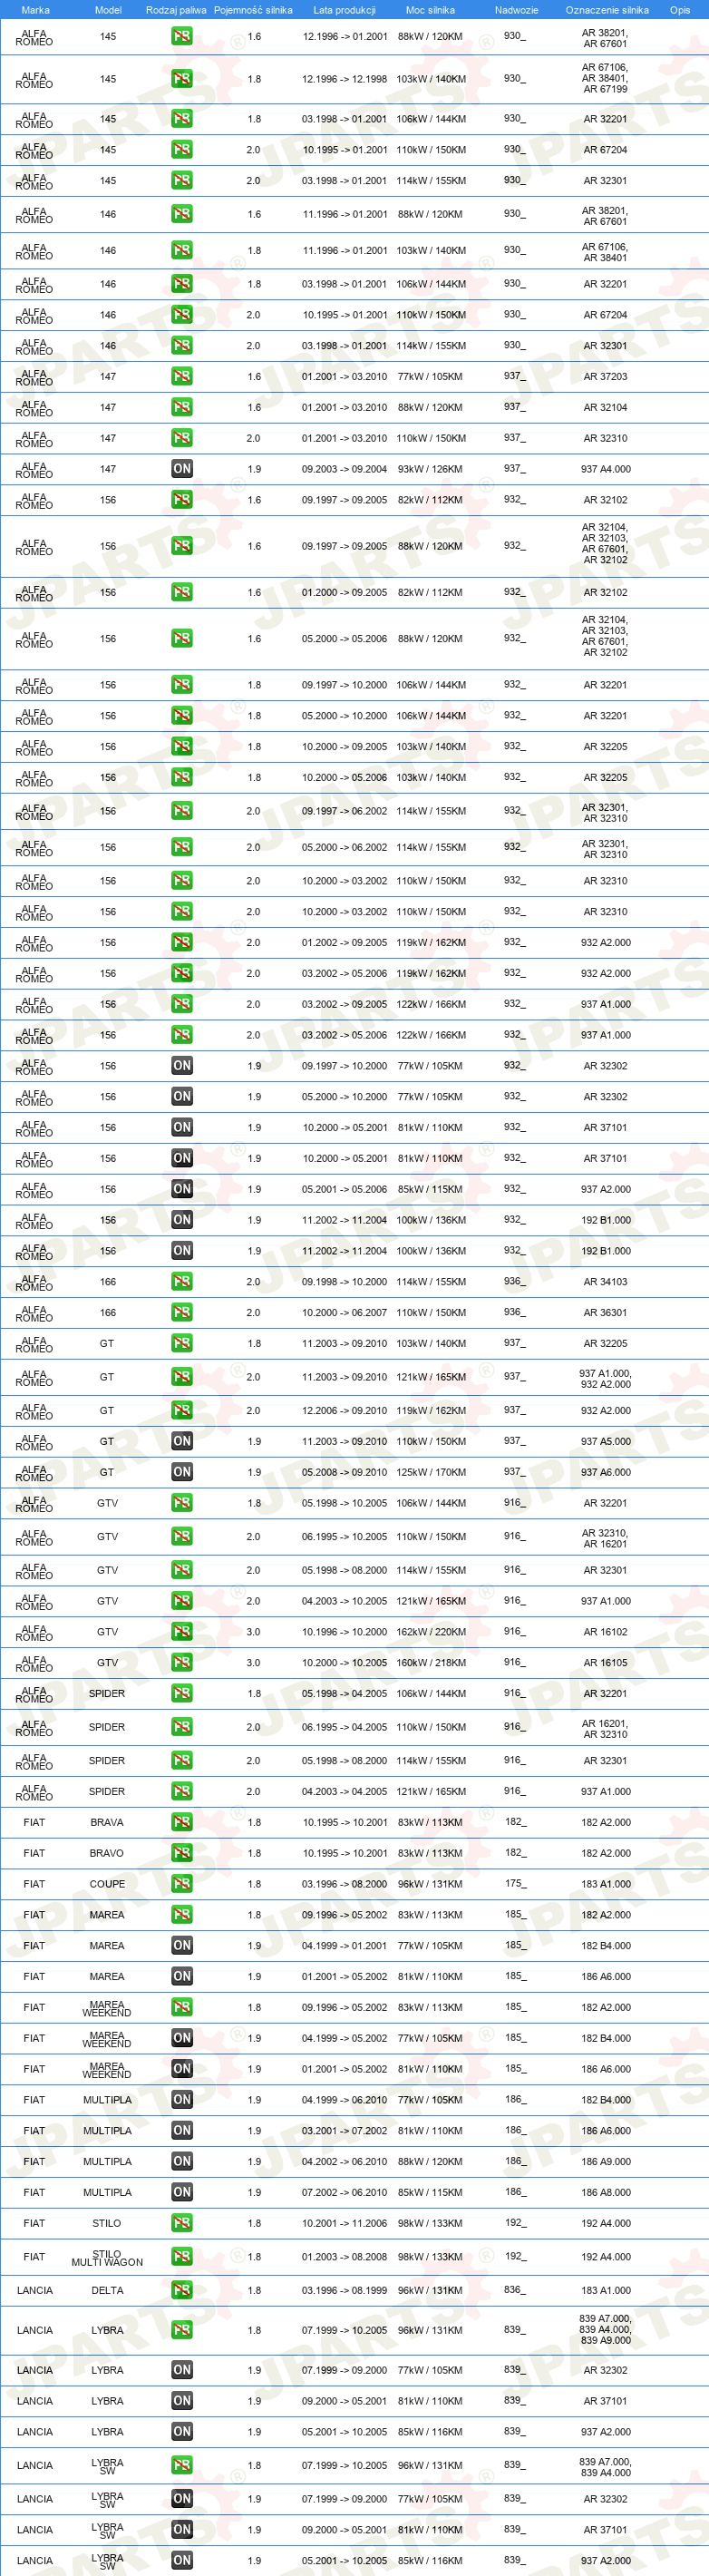Image resolution: width=709 pixels, height=2576 pixels.
Task: Click date range '10.2001 -> 11.2006'
Action: (x=344, y=2223)
